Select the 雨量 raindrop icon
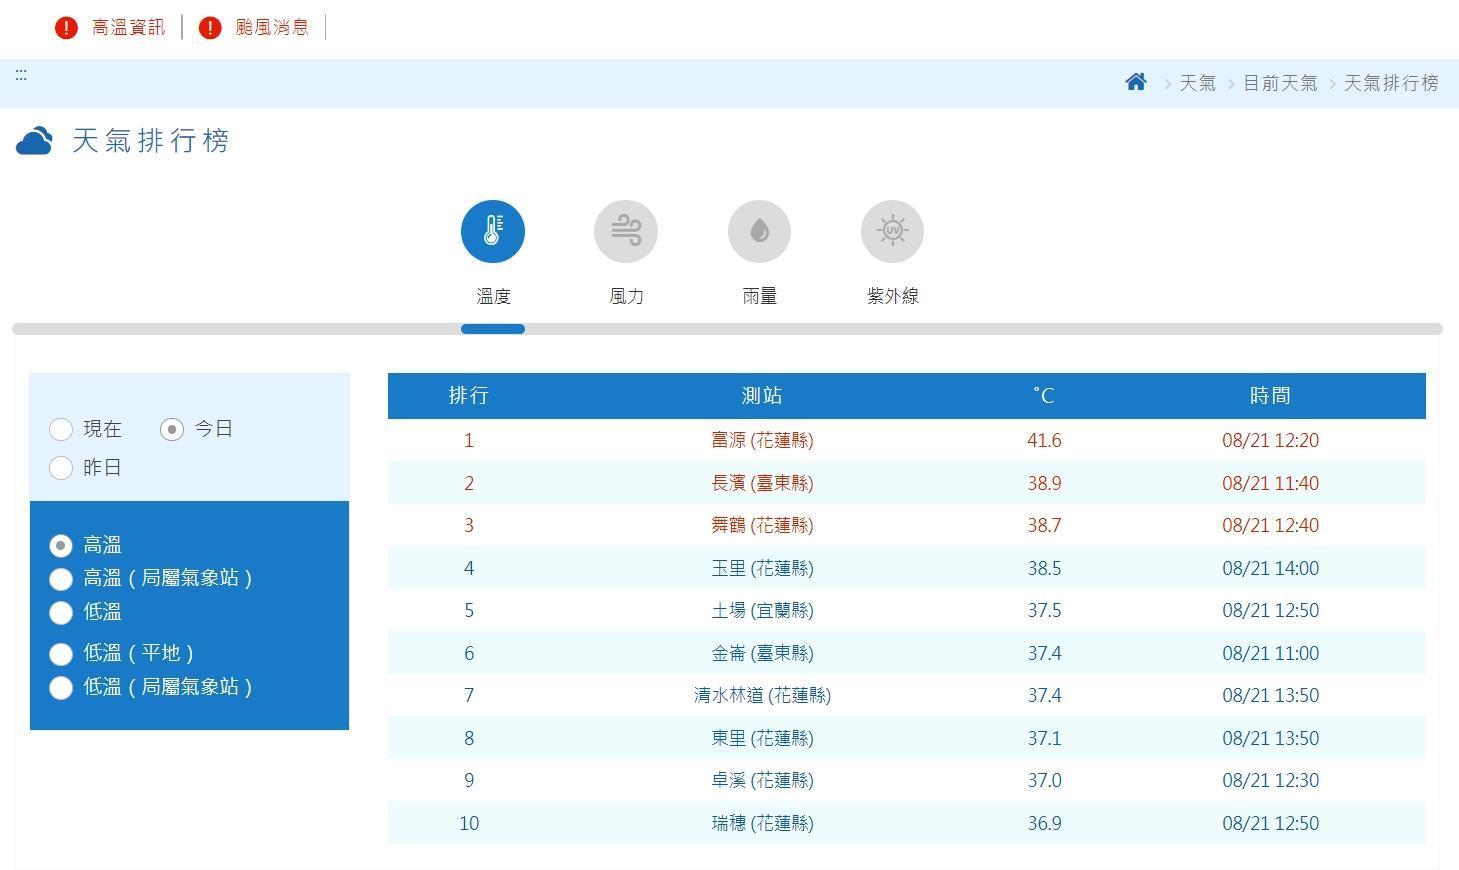Viewport: 1459px width, 870px height. point(759,231)
